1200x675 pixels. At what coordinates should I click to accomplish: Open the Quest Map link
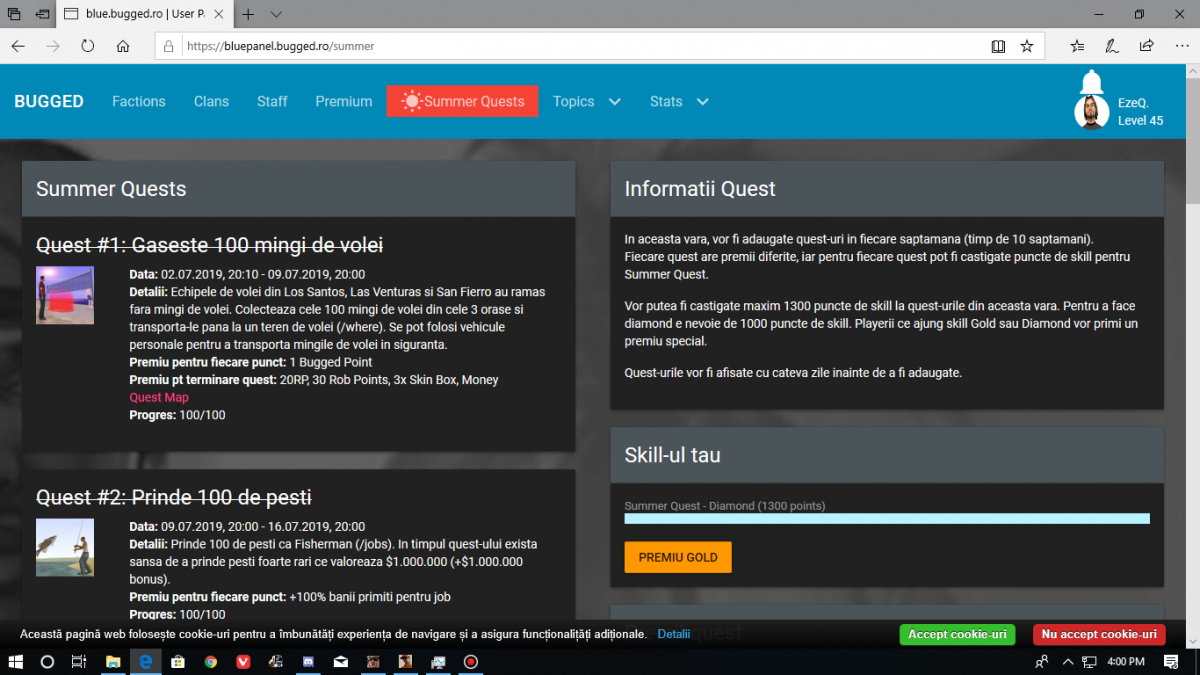point(159,397)
